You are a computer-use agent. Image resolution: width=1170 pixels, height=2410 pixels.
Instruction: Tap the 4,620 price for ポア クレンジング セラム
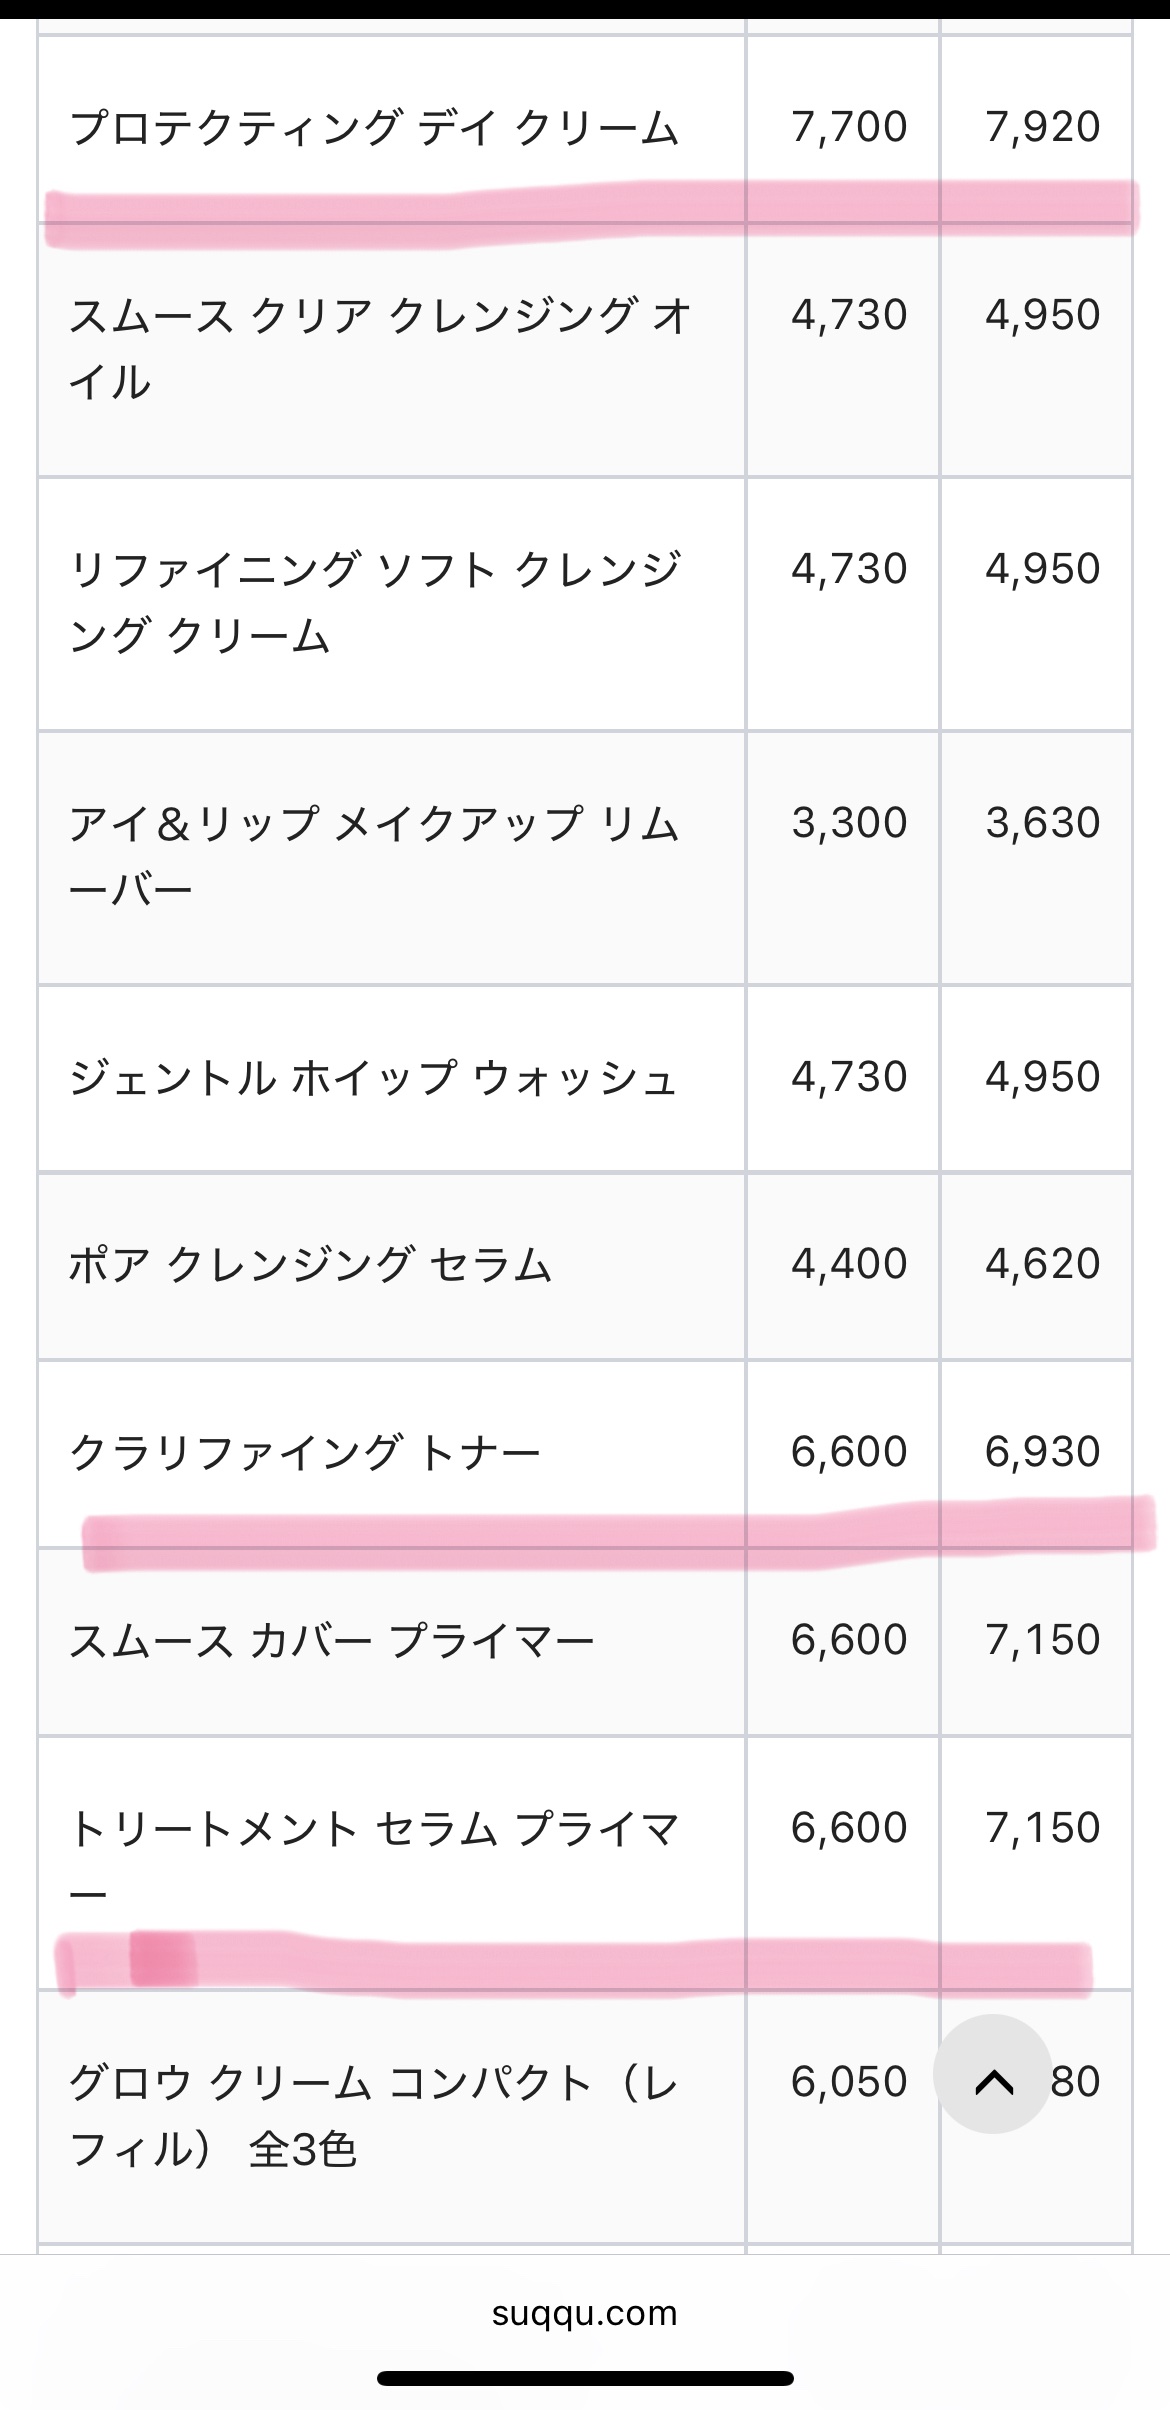pos(1042,1264)
